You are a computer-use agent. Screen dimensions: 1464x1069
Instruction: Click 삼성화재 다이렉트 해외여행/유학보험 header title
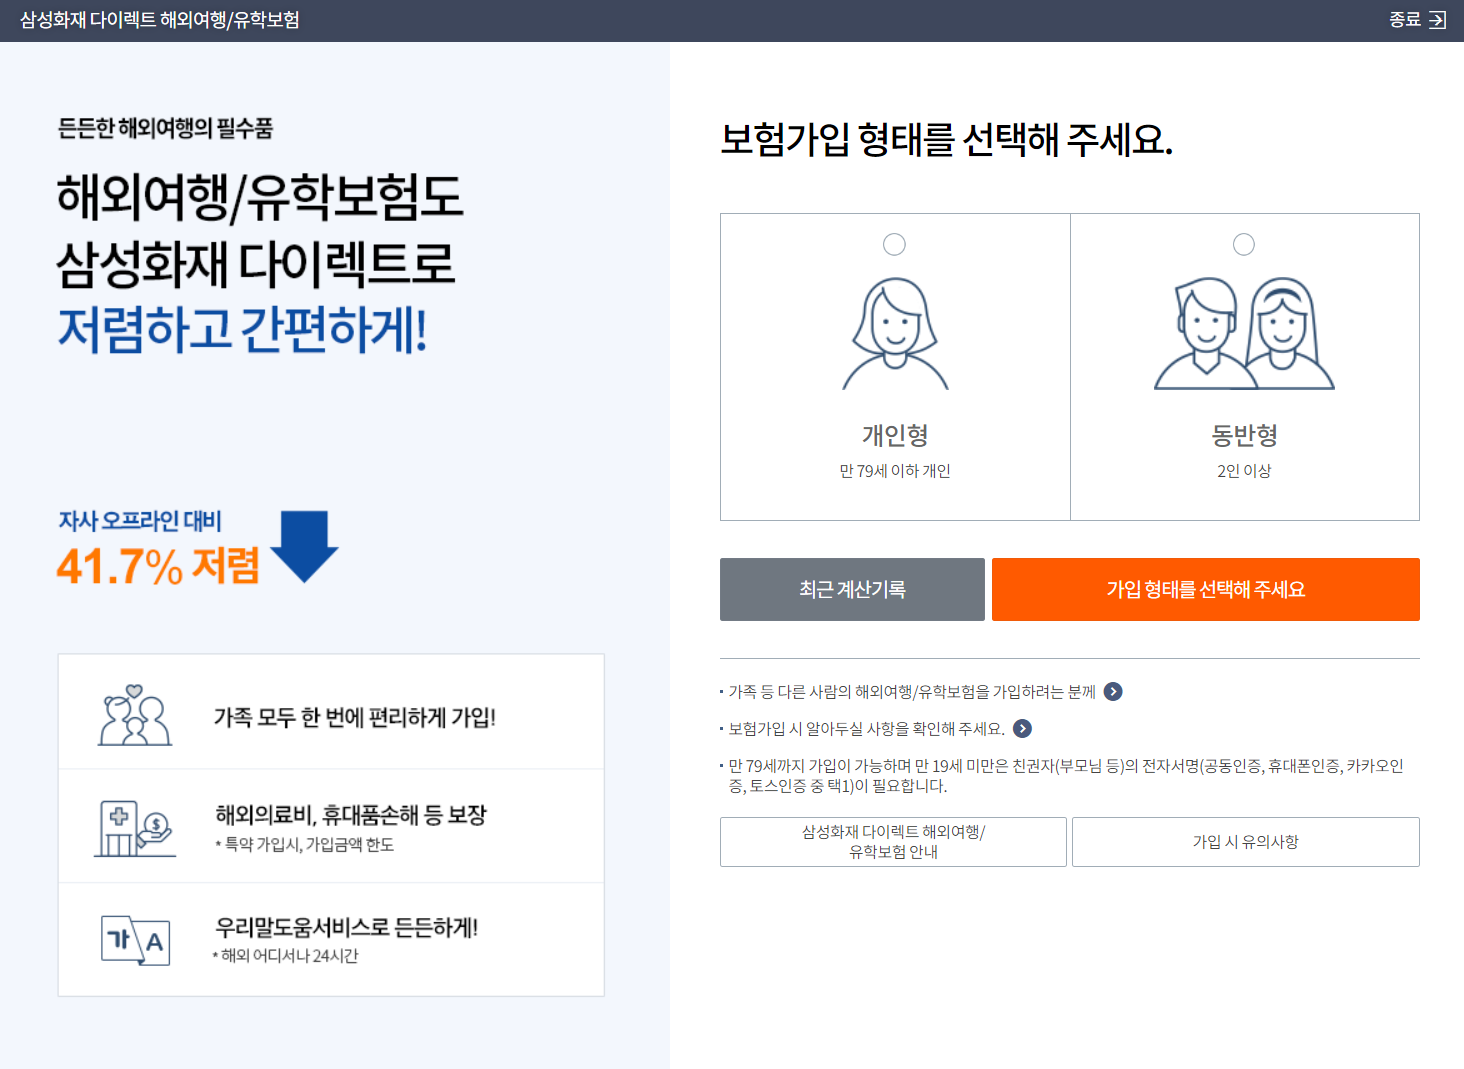(x=160, y=20)
